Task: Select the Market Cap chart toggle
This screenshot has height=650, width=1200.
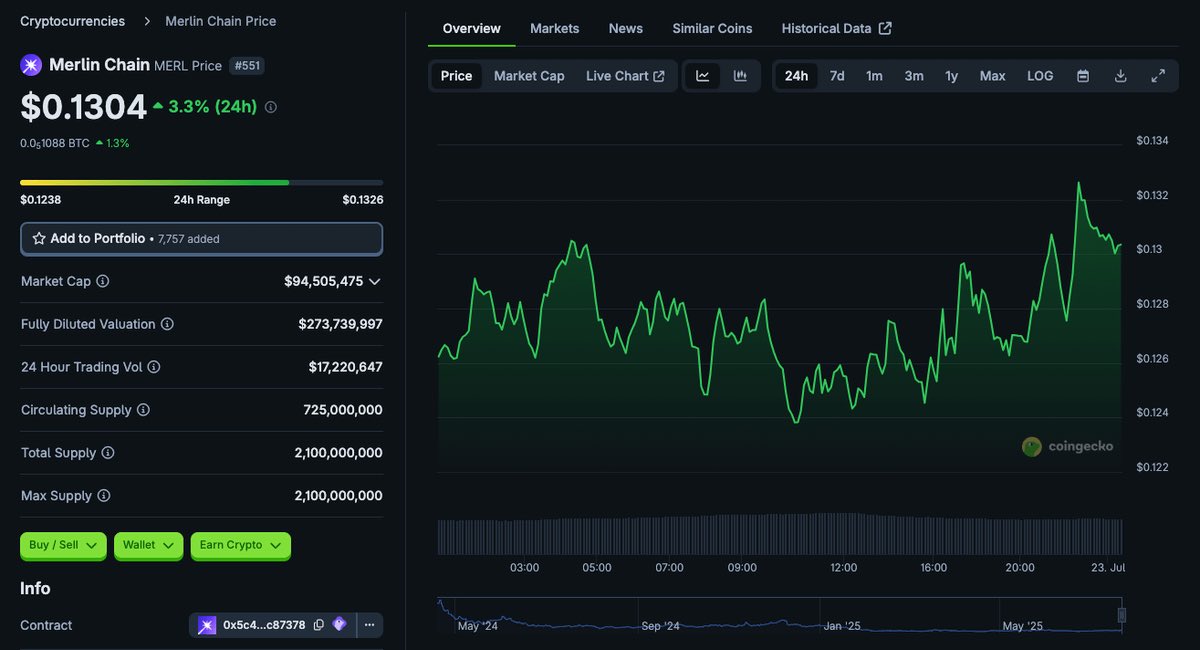Action: click(529, 76)
